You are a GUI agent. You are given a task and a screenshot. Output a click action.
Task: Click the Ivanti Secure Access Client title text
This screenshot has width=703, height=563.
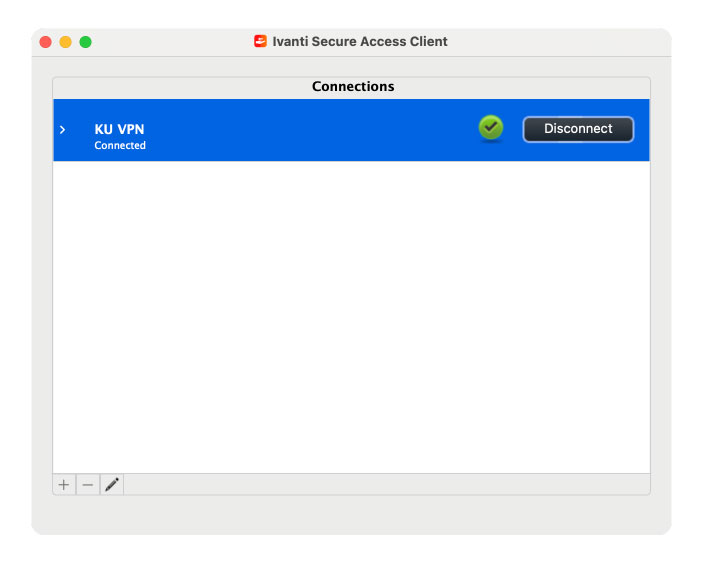coord(360,42)
